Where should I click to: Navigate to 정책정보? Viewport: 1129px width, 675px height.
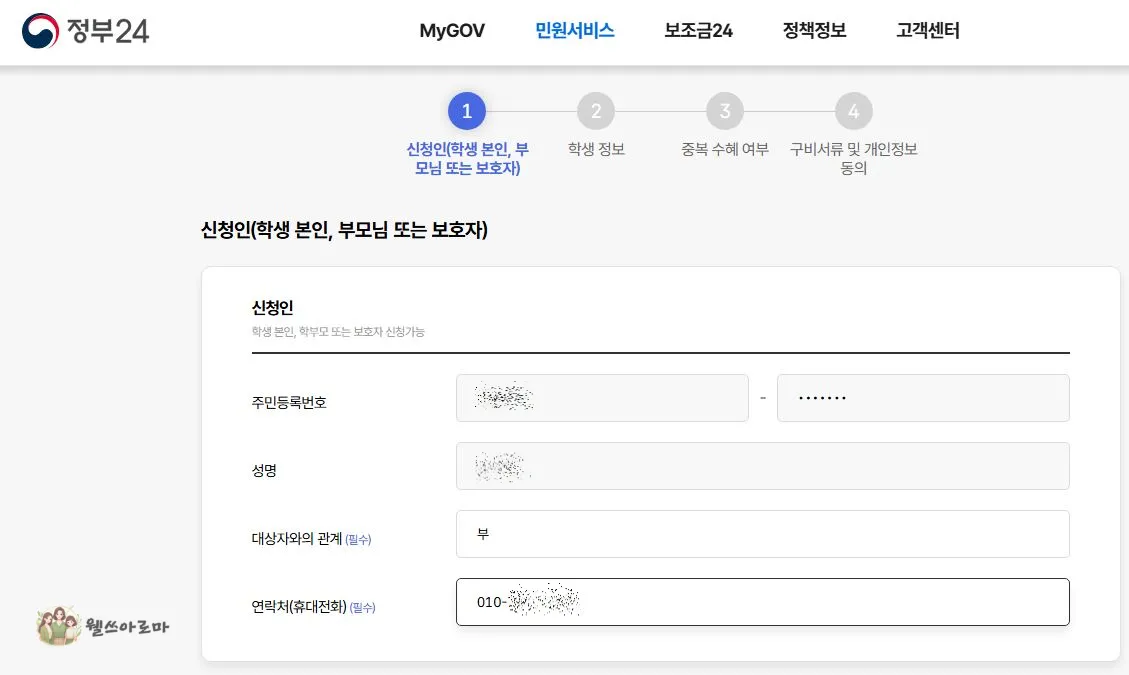point(813,31)
